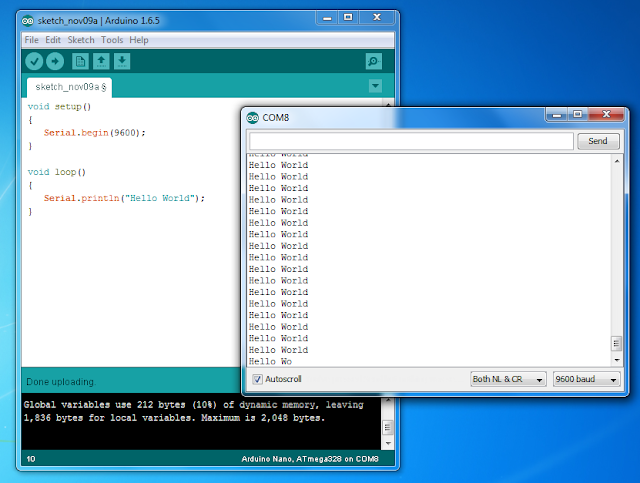The image size is (640, 483).
Task: Click the console output scroll down arrow
Action: click(x=388, y=443)
